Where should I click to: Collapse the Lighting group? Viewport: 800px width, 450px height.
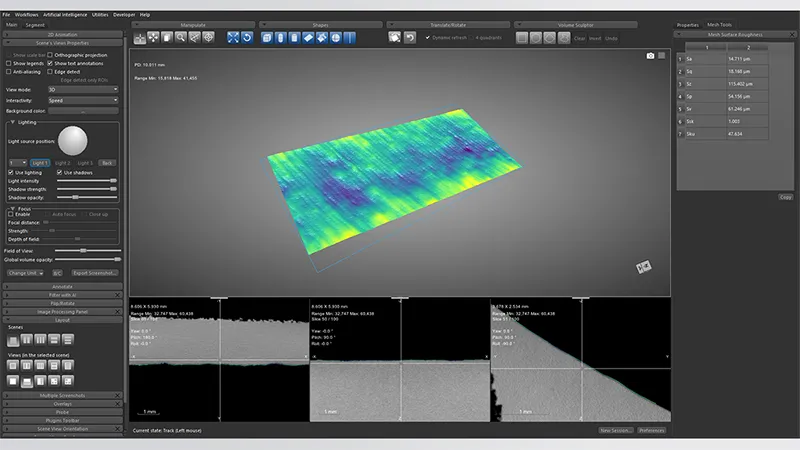click(x=12, y=122)
